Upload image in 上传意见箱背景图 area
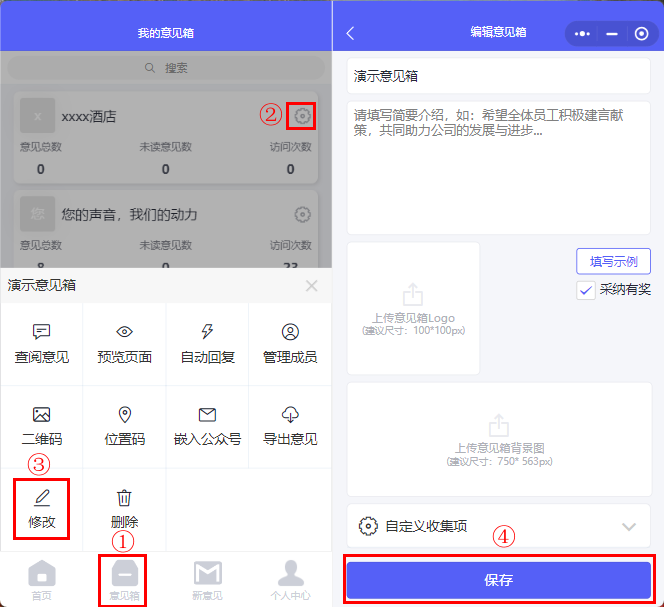Viewport: 664px width, 607px height. click(499, 439)
